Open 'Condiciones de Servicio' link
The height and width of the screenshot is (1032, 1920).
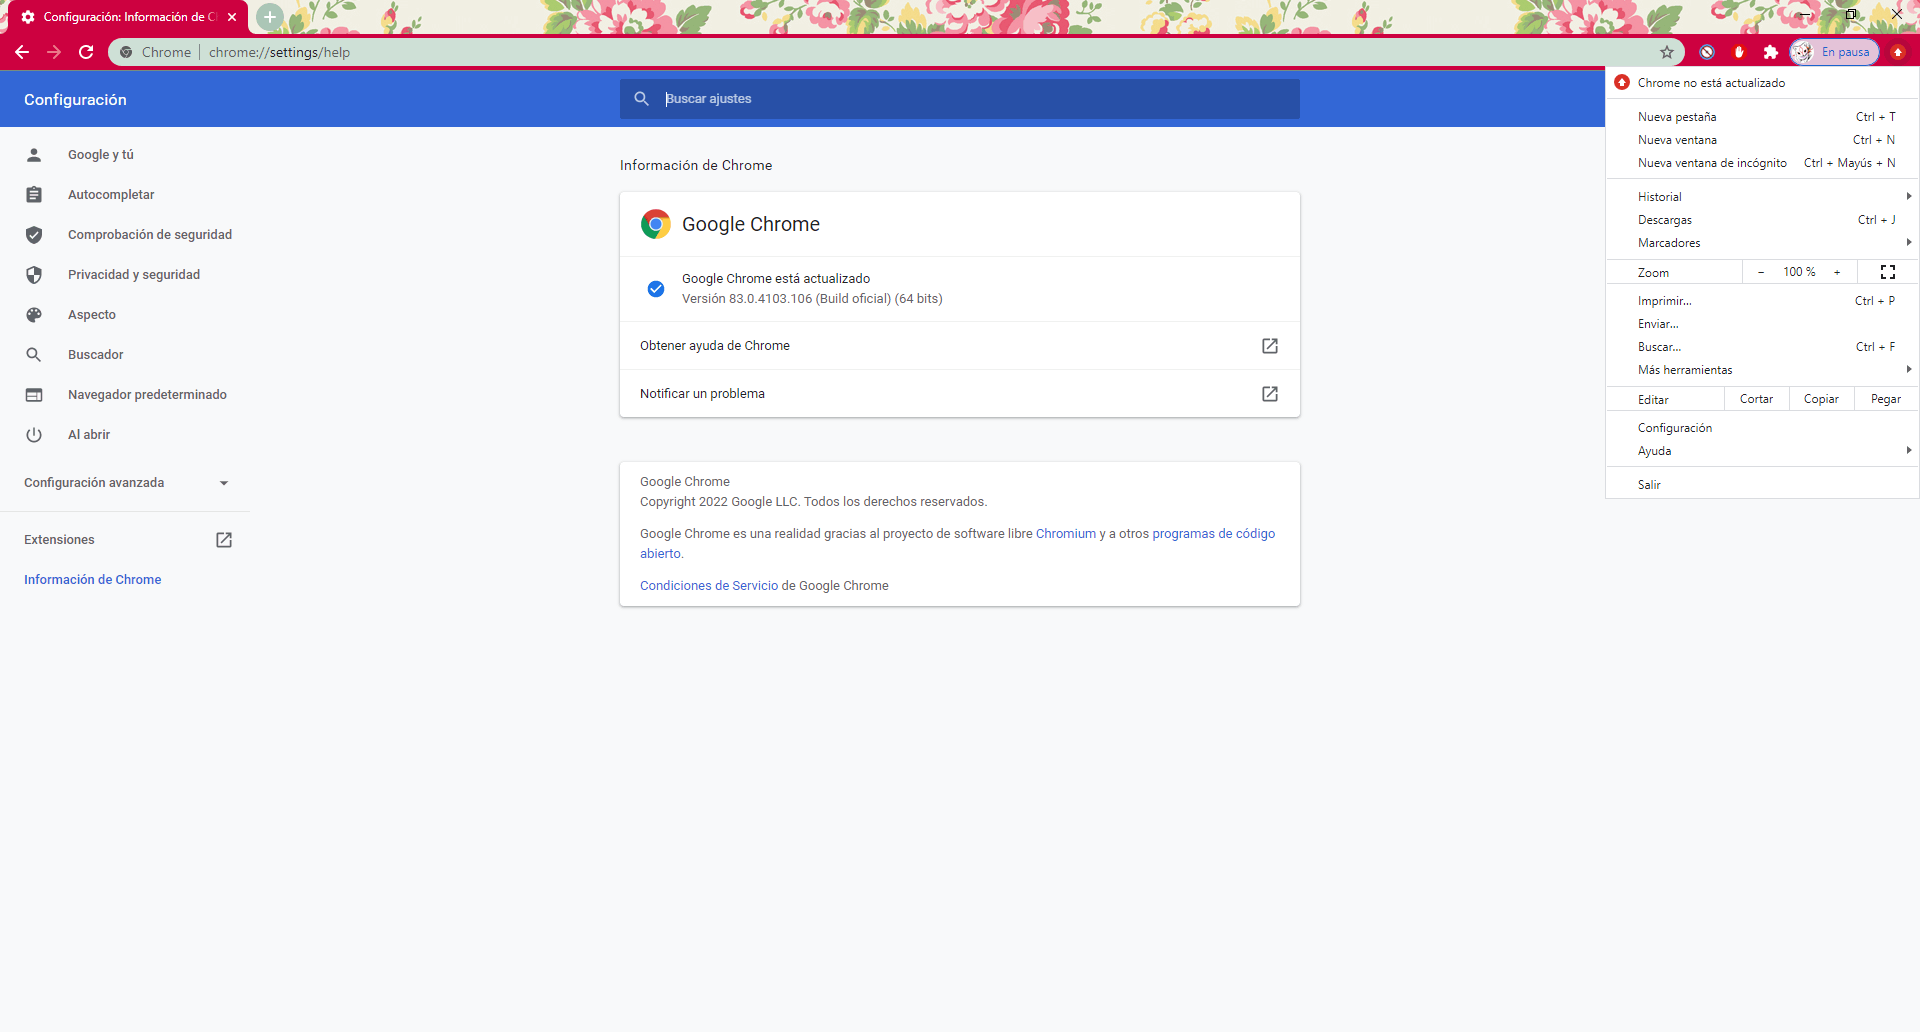709,586
